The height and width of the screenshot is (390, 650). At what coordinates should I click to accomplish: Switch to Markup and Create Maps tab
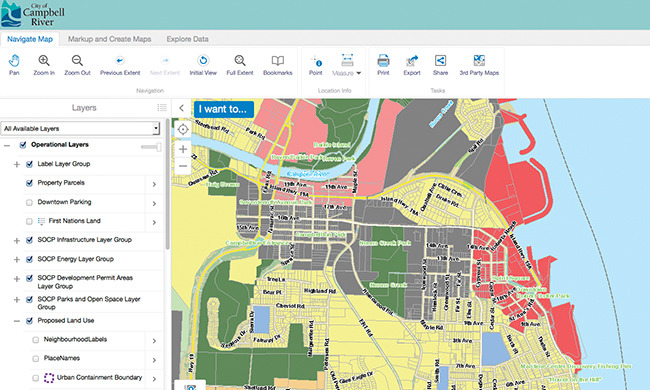tap(109, 39)
